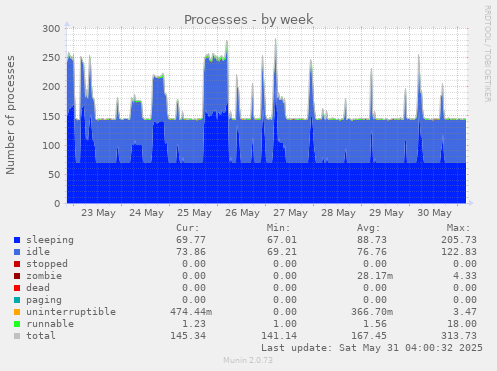Click idle max value 122.83

point(459,252)
